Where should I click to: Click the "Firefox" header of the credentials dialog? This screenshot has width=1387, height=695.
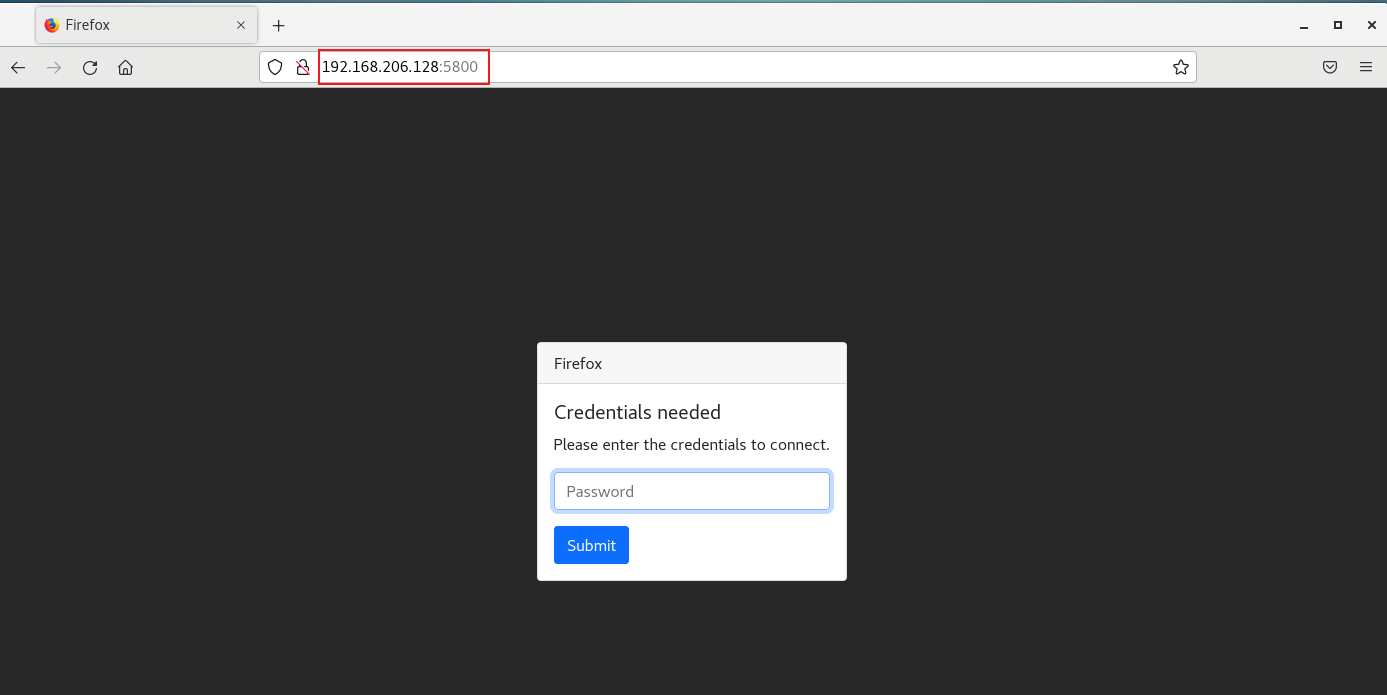click(x=578, y=364)
